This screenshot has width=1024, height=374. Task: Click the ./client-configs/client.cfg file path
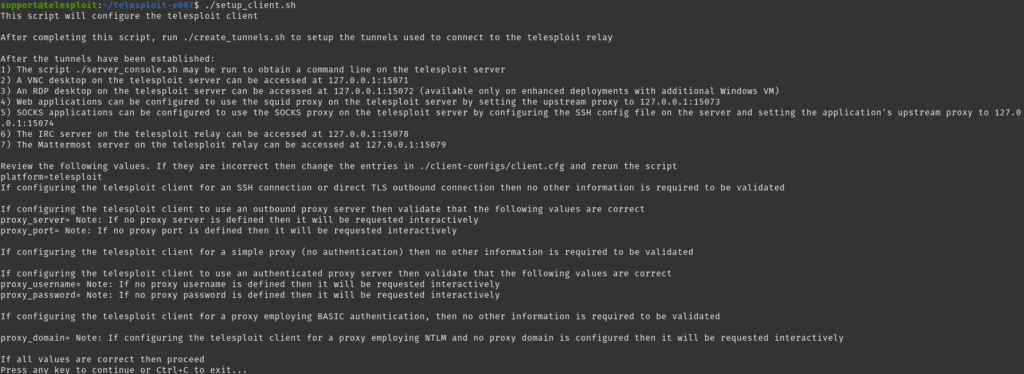(494, 166)
